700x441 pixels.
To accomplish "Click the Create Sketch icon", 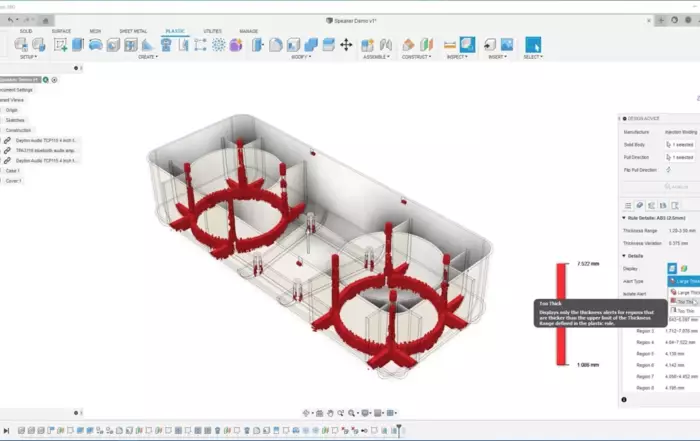I will pos(60,45).
